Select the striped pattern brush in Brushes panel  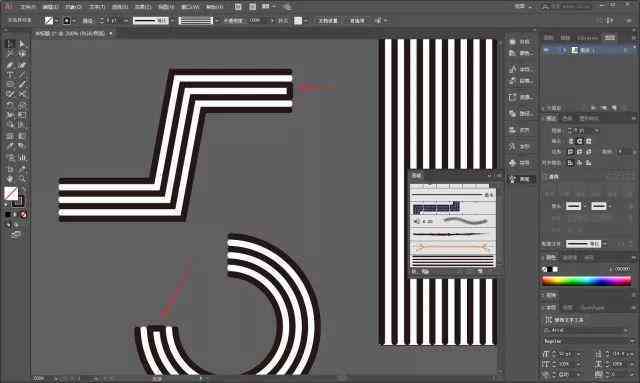point(453,261)
